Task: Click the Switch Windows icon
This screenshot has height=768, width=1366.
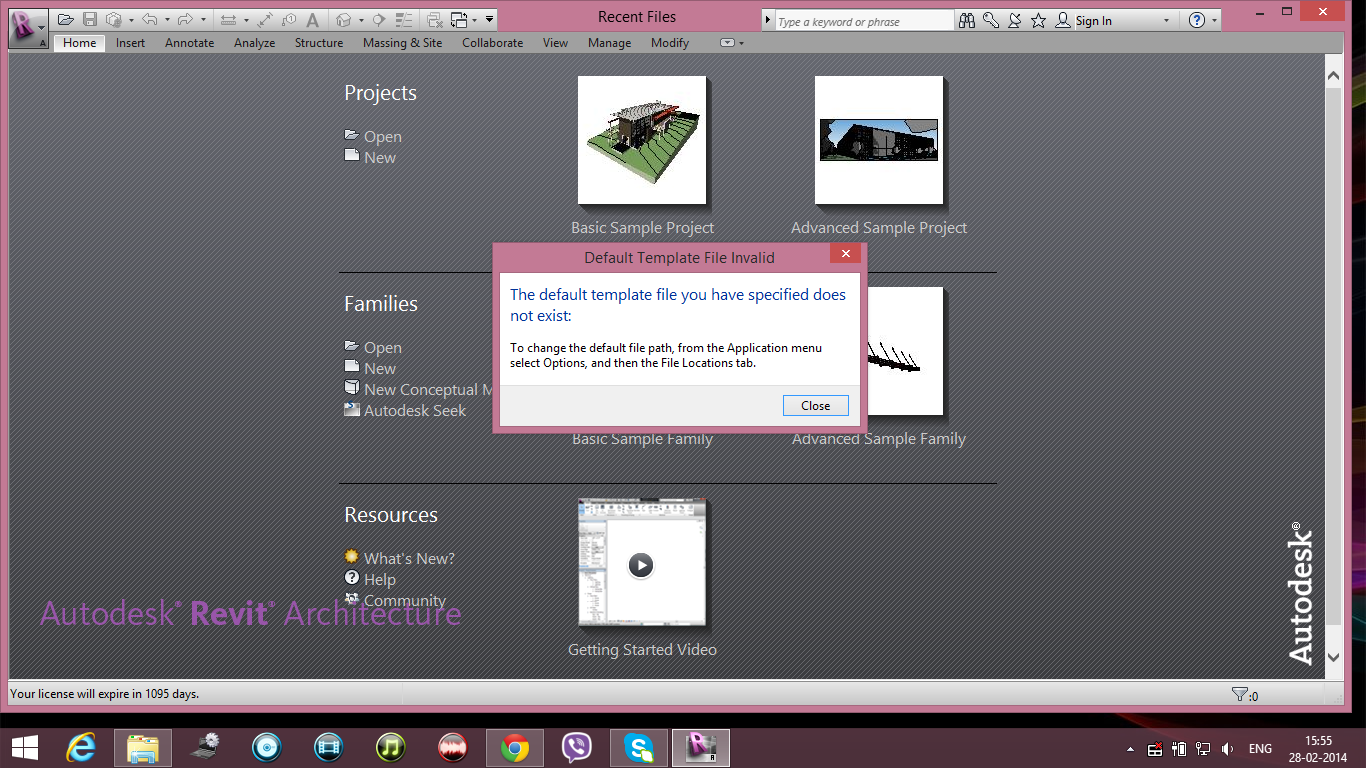Action: pos(459,19)
